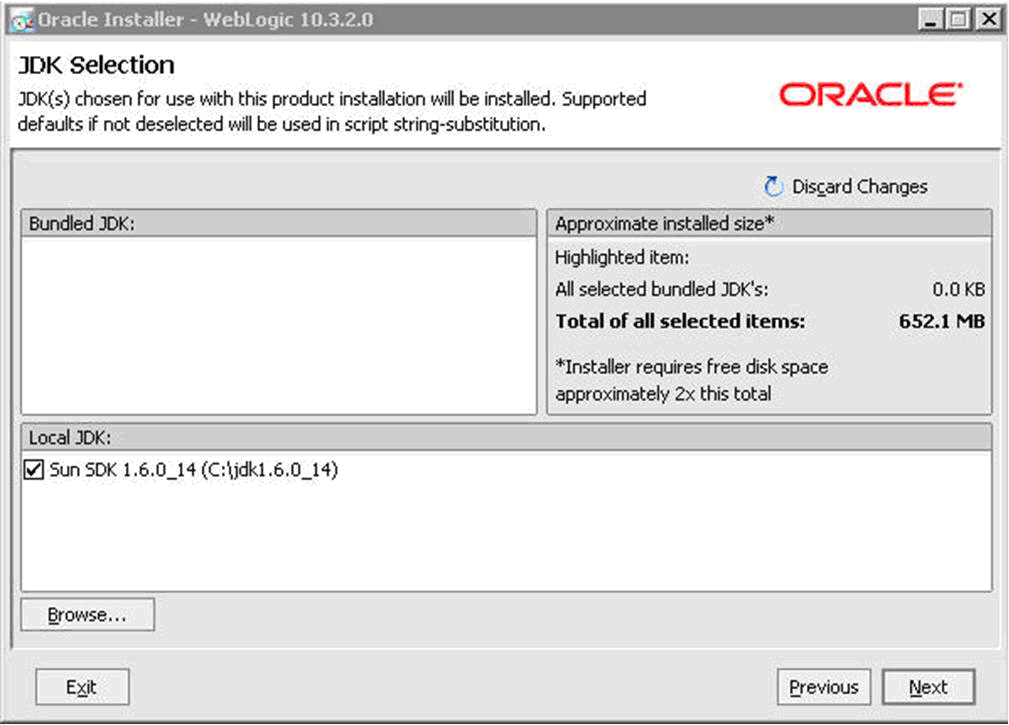Click the Exit button
This screenshot has height=725, width=1009.
[x=82, y=687]
